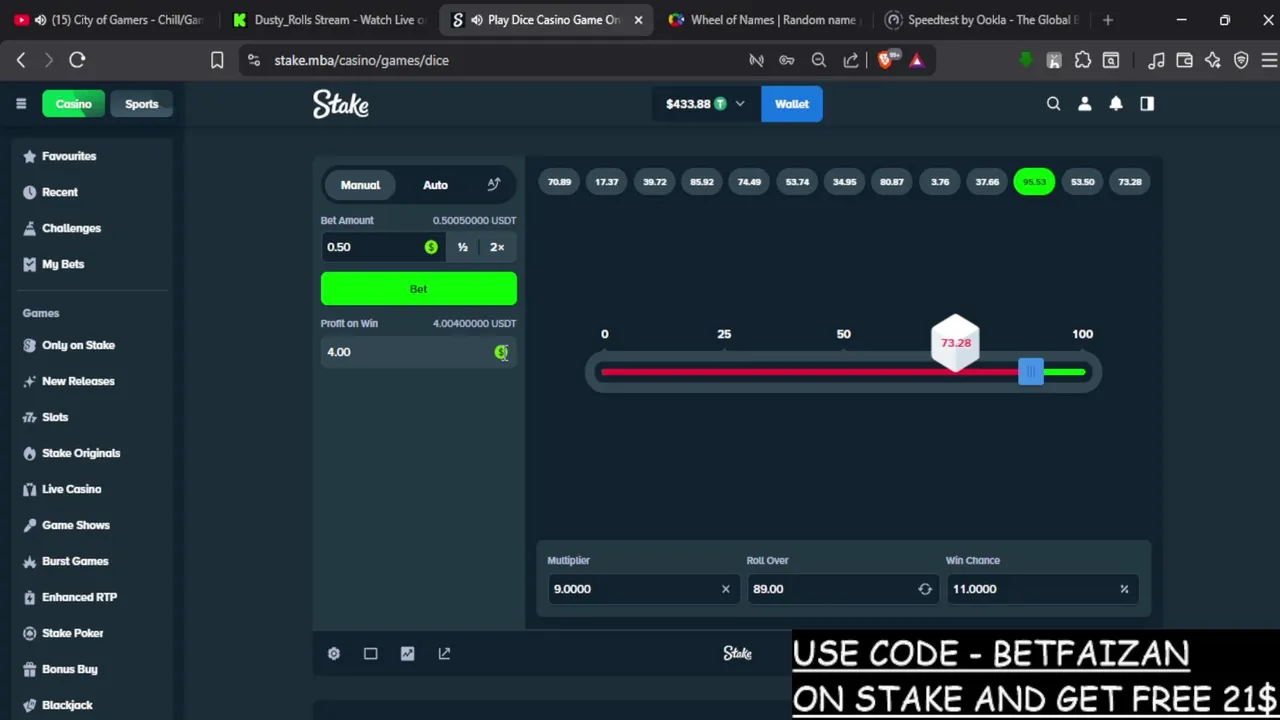Switch to Speedtest by Ookla tab
This screenshot has width=1280, height=720.
[982, 20]
